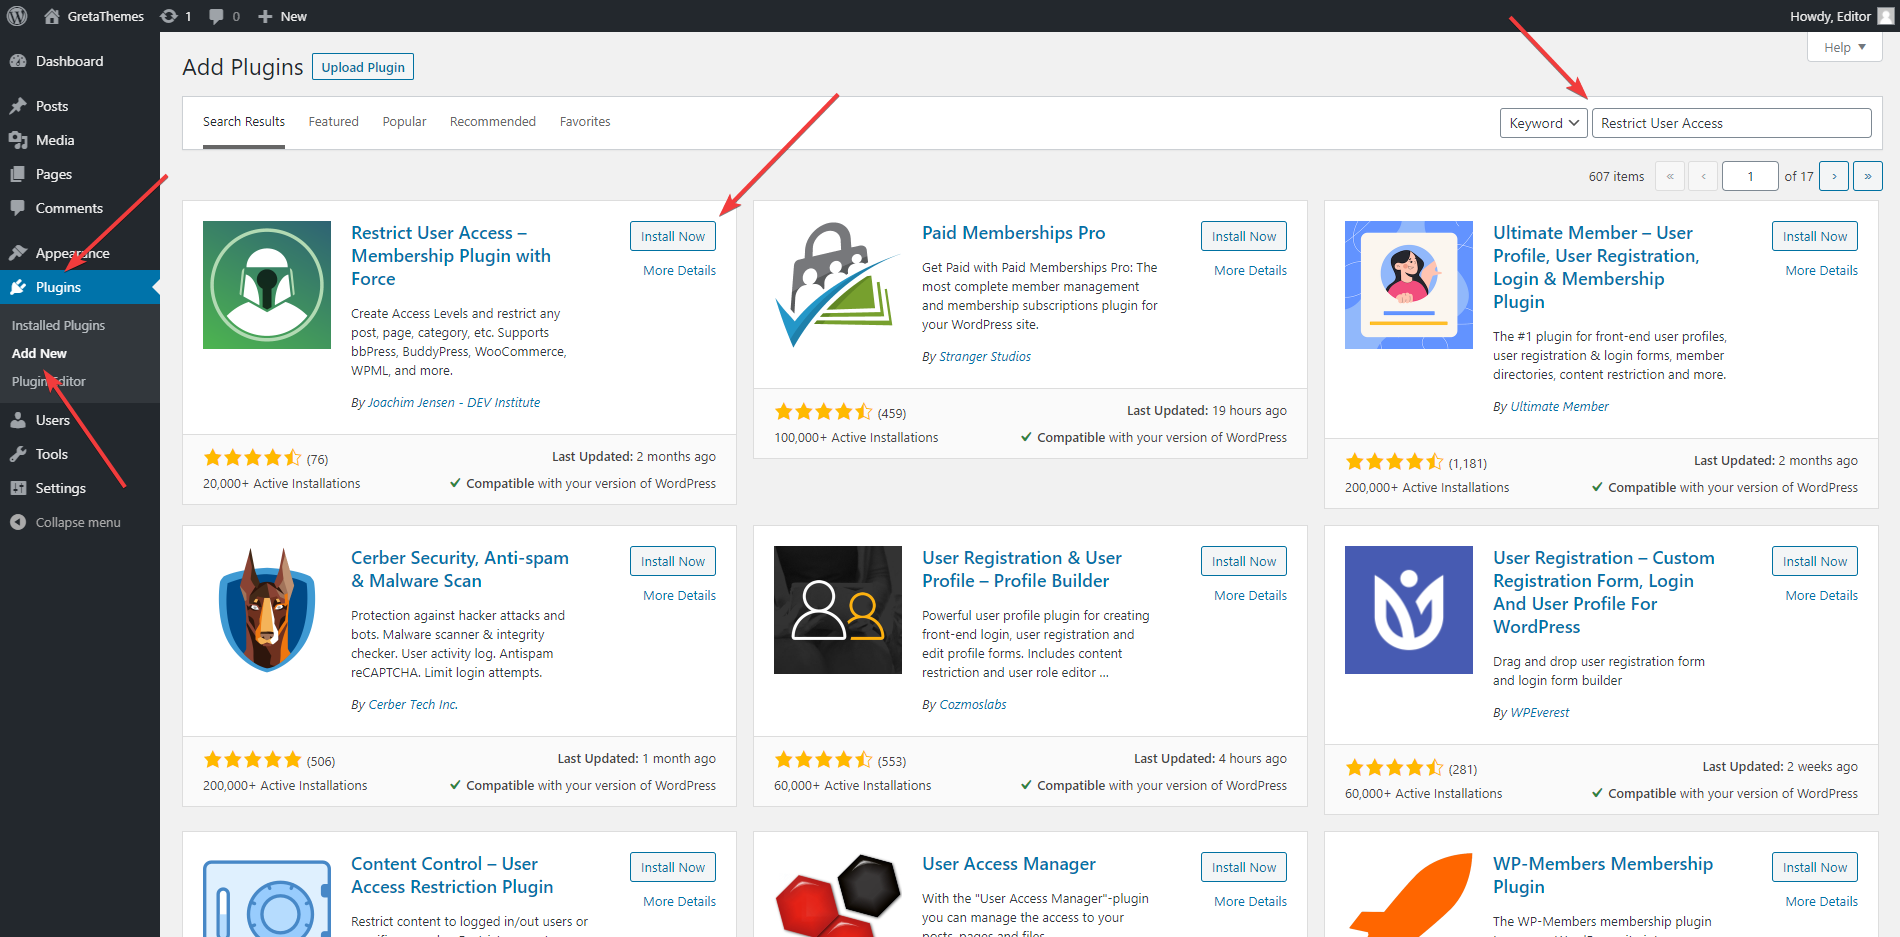This screenshot has height=937, width=1900.
Task: Install Restrict User Access plugin
Action: (x=673, y=236)
